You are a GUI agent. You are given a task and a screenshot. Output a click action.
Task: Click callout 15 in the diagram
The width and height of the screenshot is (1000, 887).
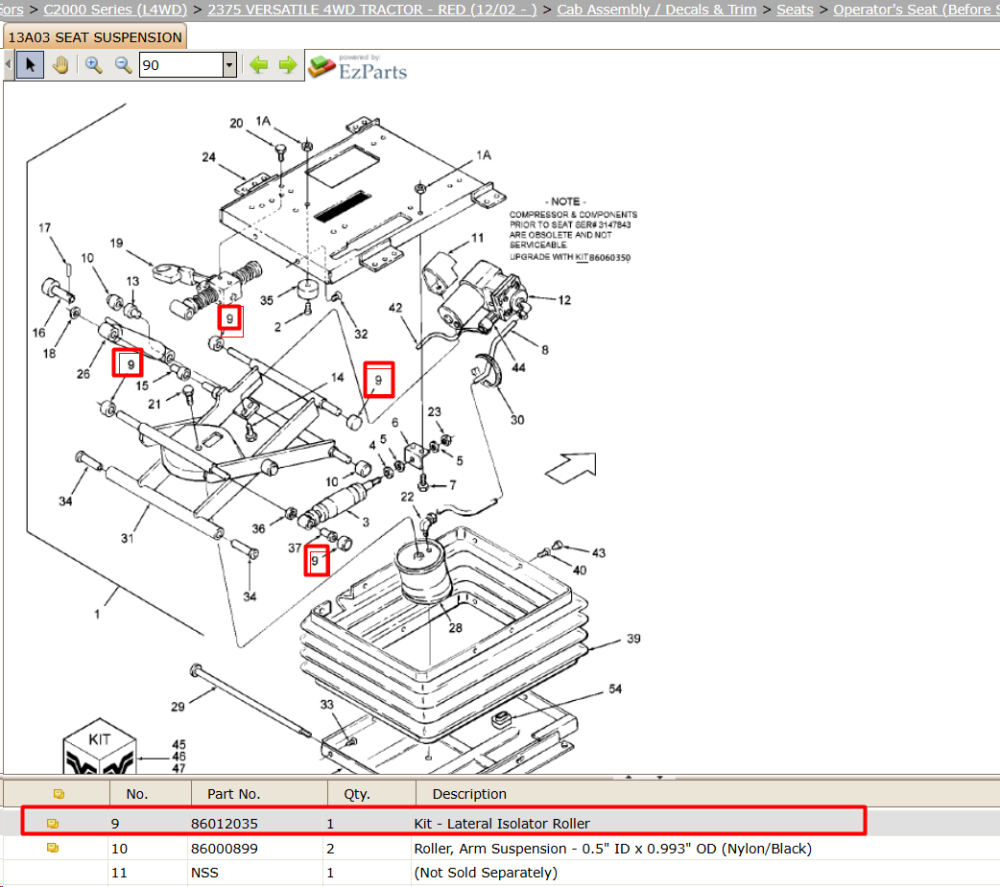(x=142, y=386)
